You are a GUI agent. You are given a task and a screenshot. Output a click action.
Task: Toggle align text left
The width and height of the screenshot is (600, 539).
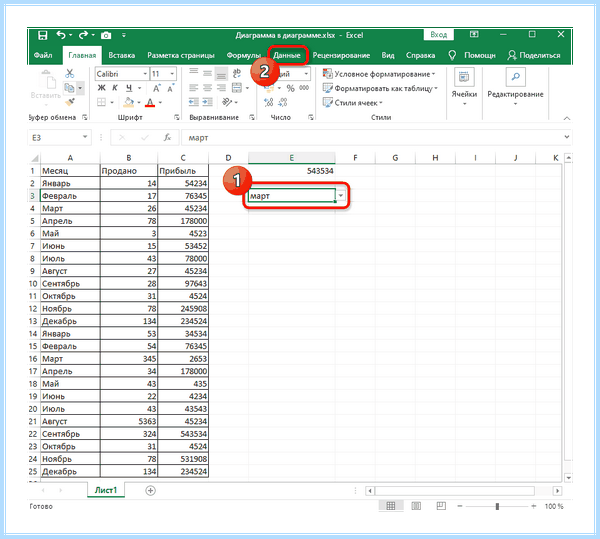click(194, 88)
